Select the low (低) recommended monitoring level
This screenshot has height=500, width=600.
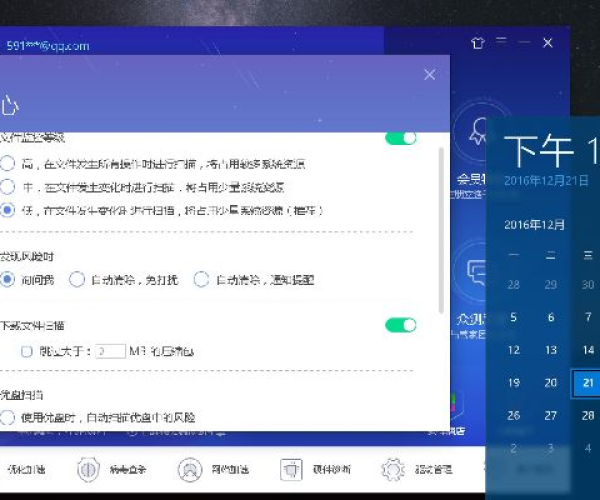7,210
